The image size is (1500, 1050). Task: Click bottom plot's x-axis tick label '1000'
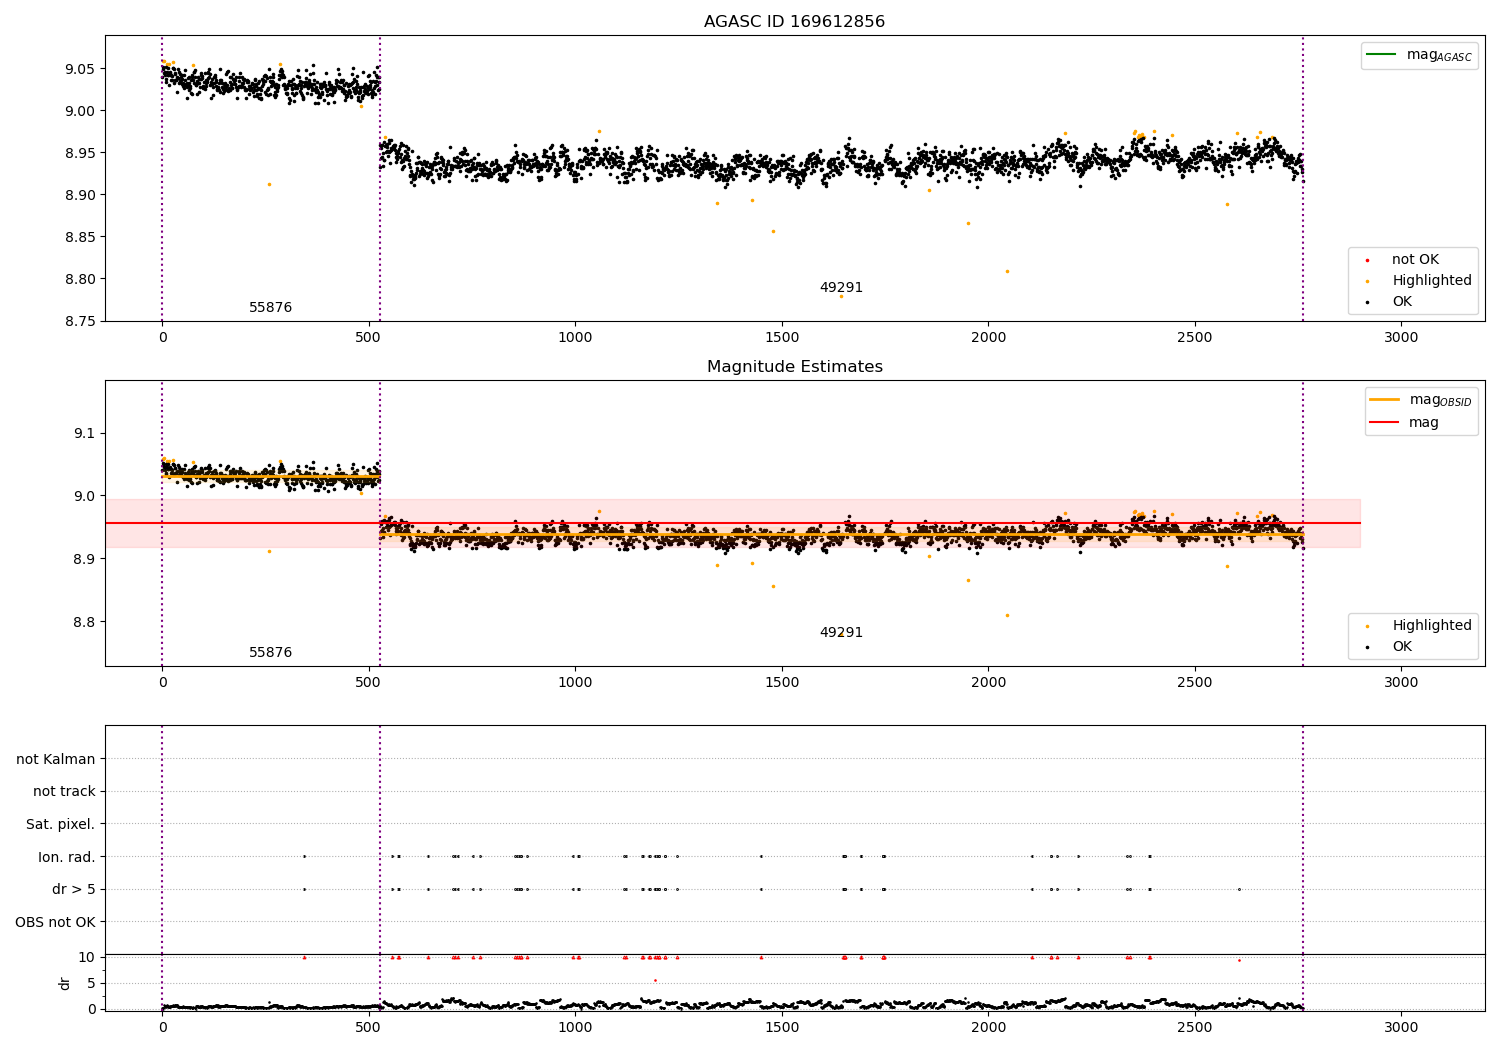pyautogui.click(x=575, y=1028)
